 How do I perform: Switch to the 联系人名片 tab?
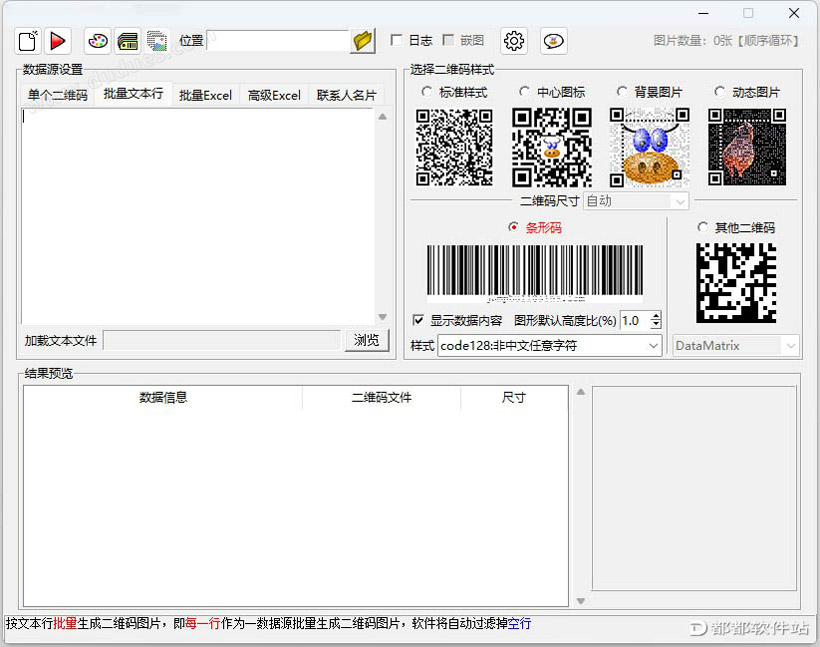pos(345,94)
